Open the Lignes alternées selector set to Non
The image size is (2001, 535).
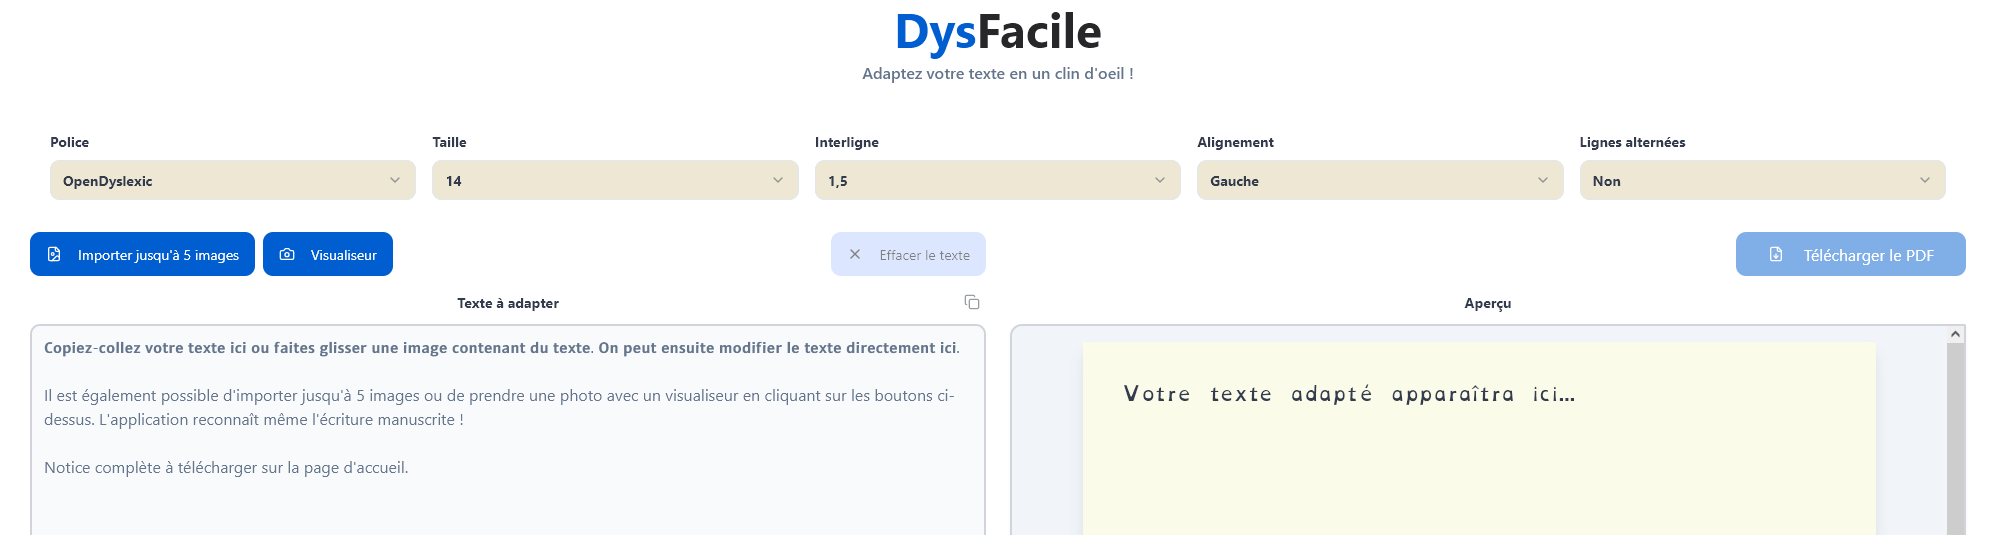coord(1761,181)
